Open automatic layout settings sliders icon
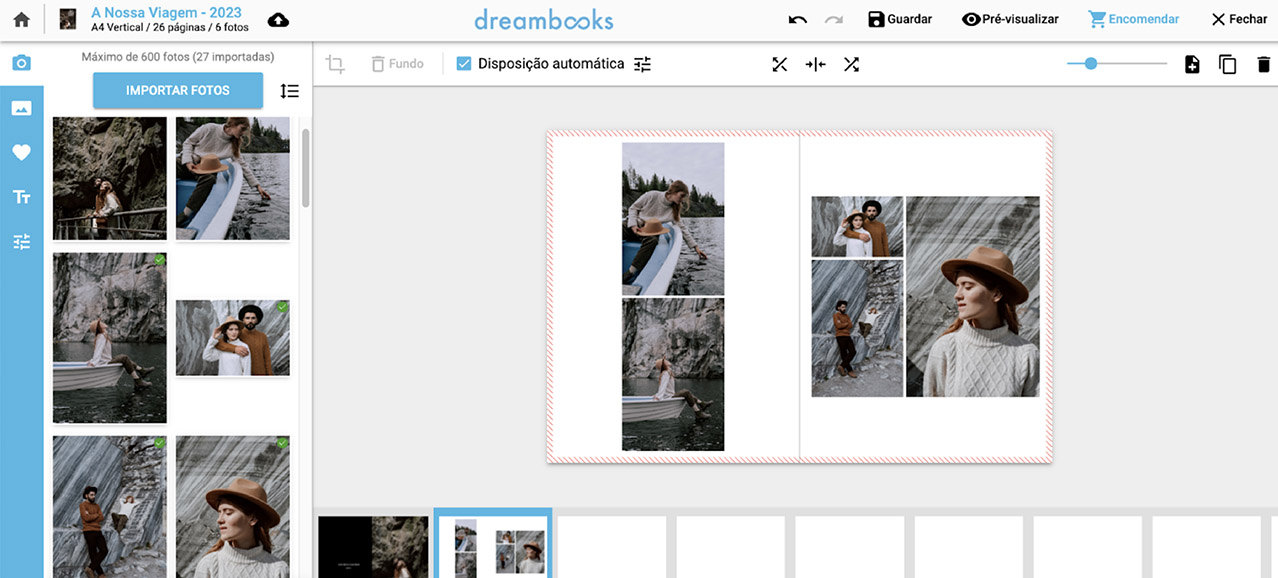The image size is (1278, 578). pyautogui.click(x=642, y=64)
